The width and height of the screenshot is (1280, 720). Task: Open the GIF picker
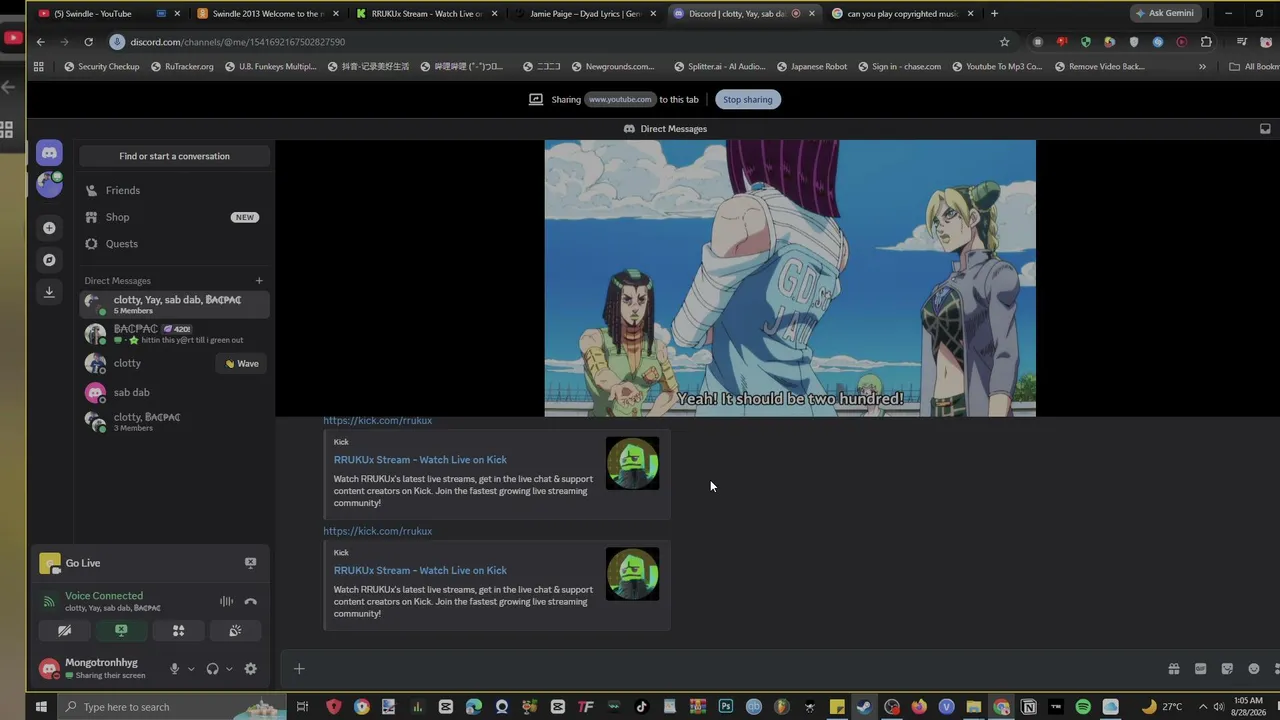(x=1201, y=669)
